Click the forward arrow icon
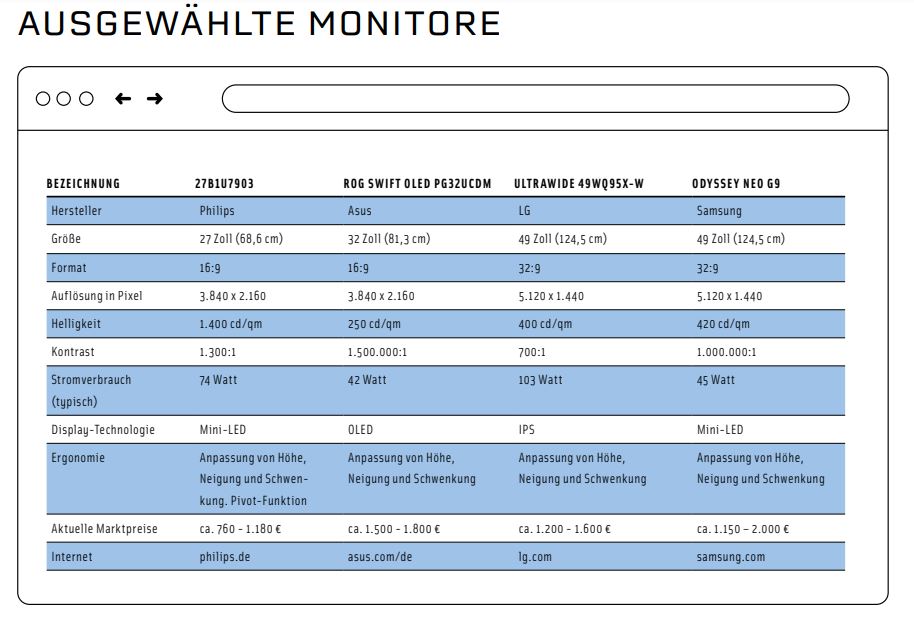914x617 pixels. [154, 99]
